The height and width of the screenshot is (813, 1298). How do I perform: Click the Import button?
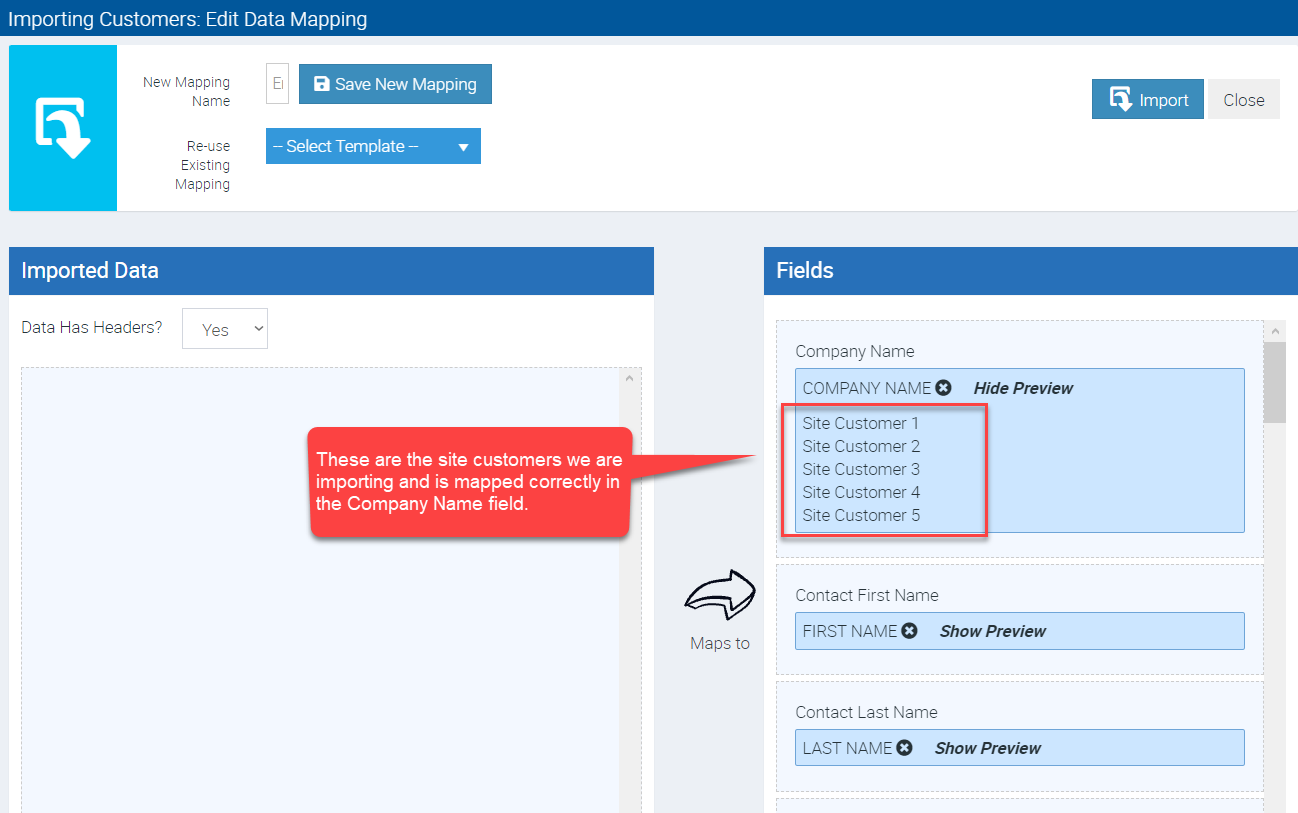pyautogui.click(x=1147, y=100)
